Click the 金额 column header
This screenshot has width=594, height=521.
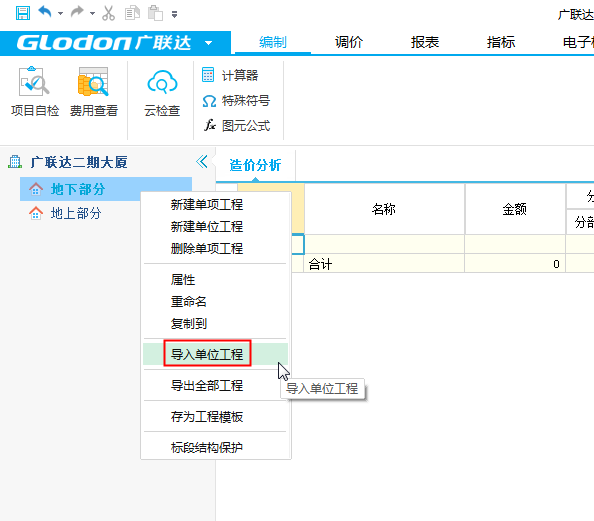(515, 209)
